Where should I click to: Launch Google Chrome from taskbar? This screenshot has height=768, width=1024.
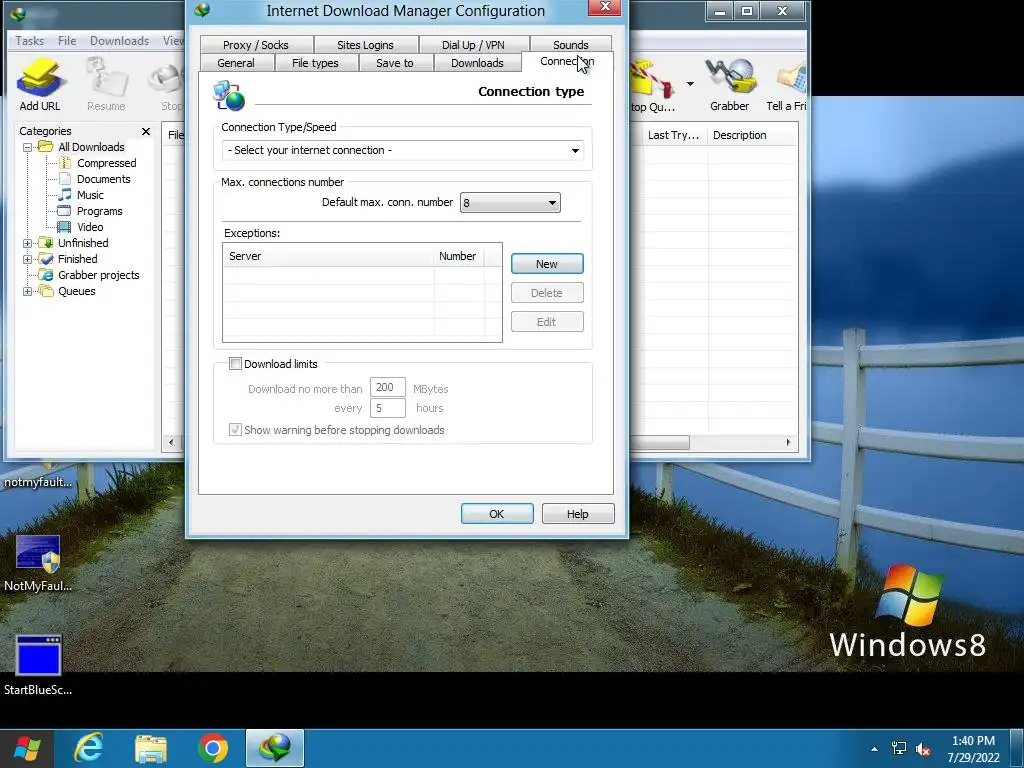click(x=213, y=748)
